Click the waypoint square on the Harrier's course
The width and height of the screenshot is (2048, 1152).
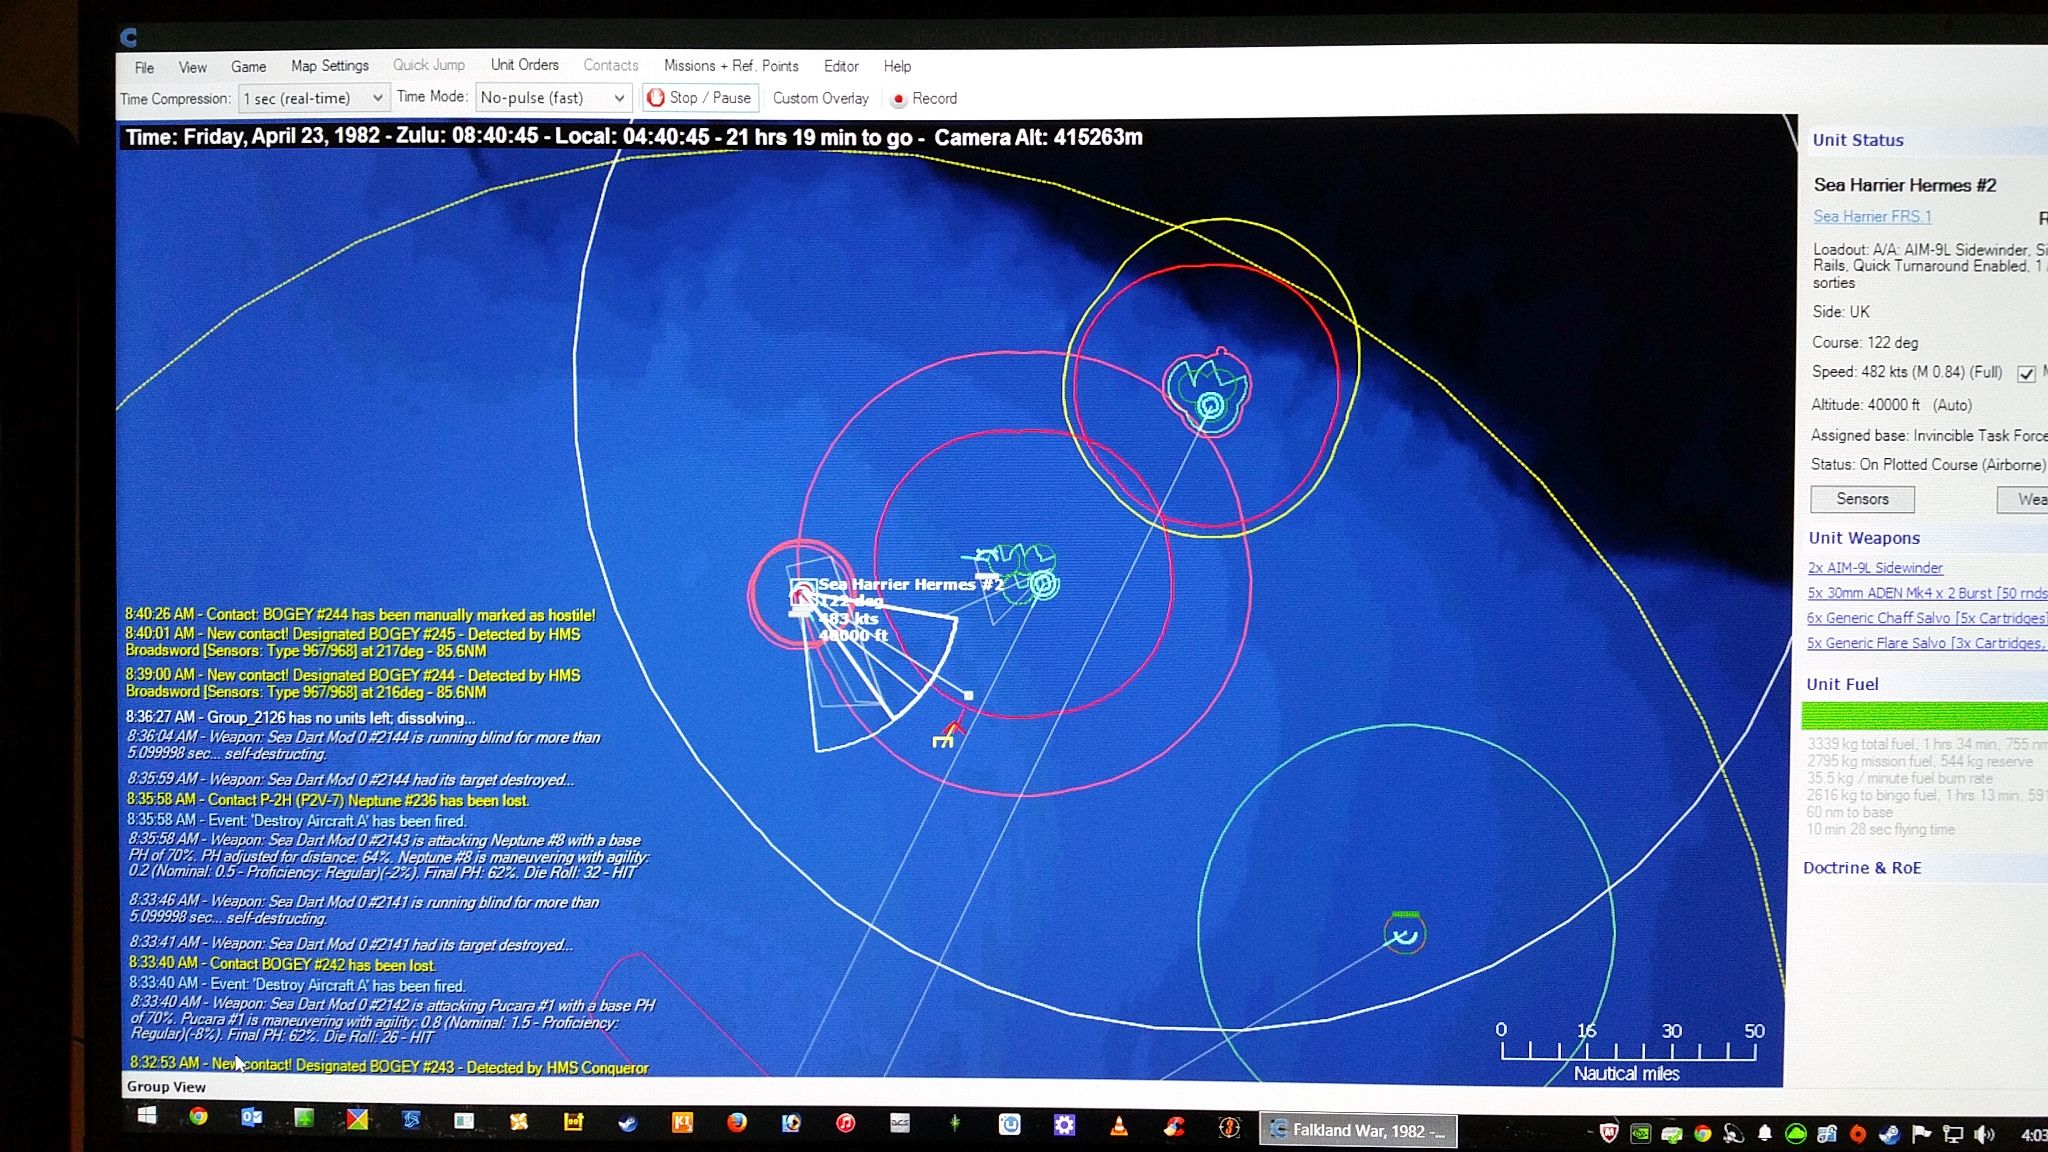pyautogui.click(x=968, y=695)
